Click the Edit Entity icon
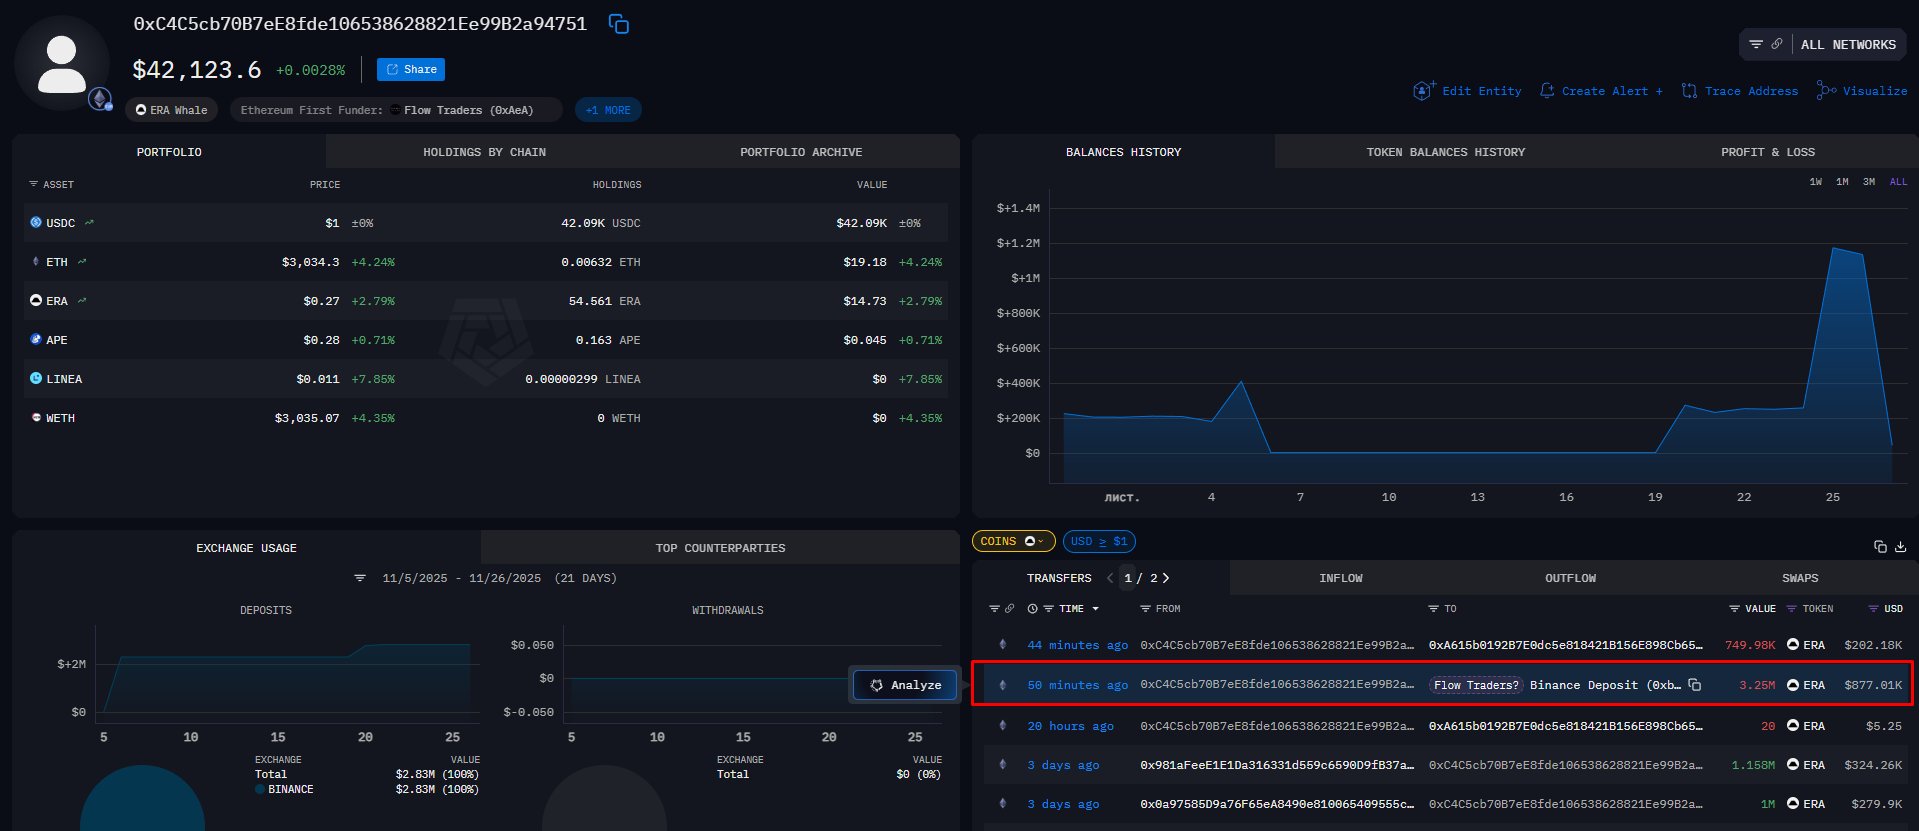This screenshot has width=1919, height=831. pyautogui.click(x=1423, y=91)
